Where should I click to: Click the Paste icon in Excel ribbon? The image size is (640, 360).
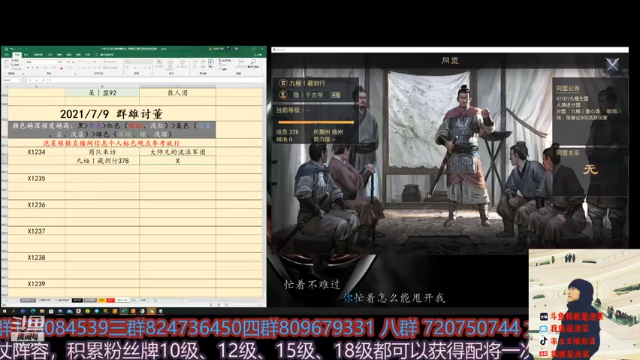pyautogui.click(x=7, y=63)
